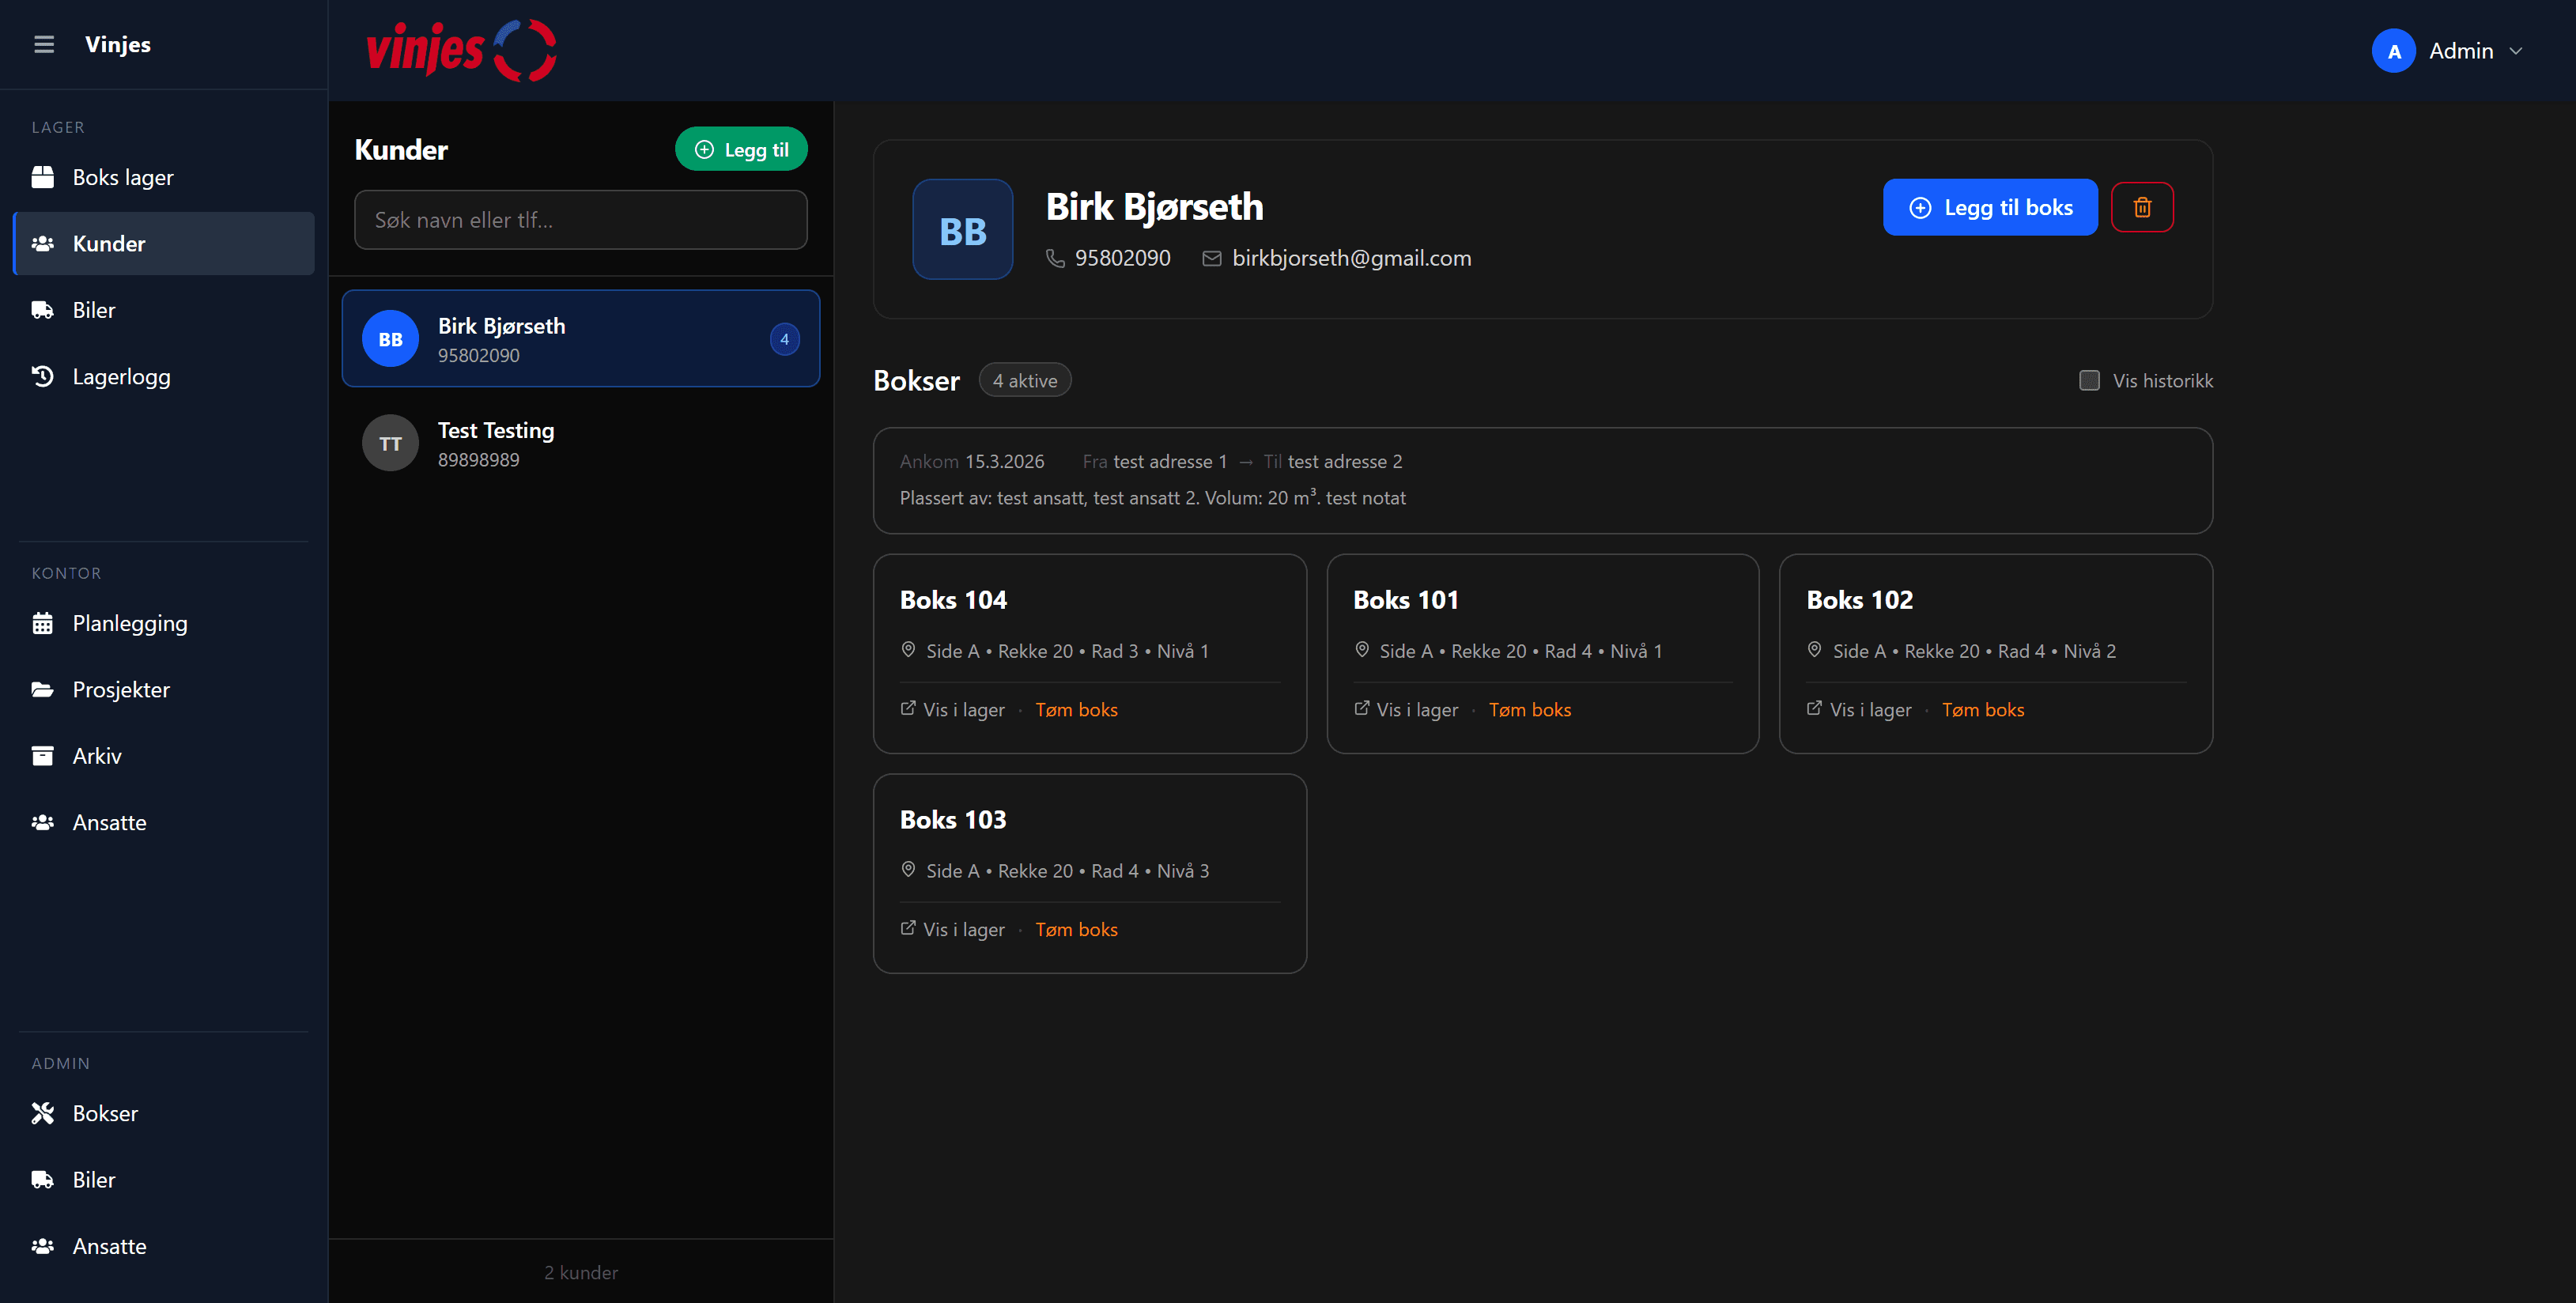The image size is (2576, 1303).
Task: Expand the Admin user dropdown chevron
Action: coord(2516,51)
